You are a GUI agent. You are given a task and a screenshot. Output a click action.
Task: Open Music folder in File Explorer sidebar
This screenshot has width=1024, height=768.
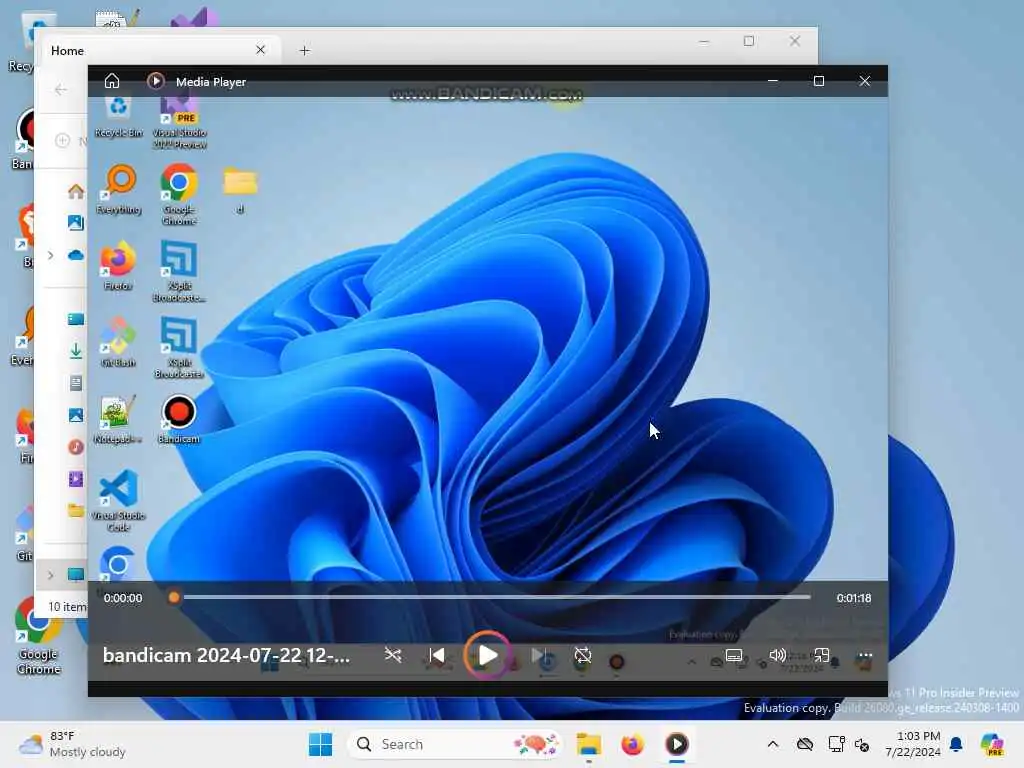(x=76, y=447)
